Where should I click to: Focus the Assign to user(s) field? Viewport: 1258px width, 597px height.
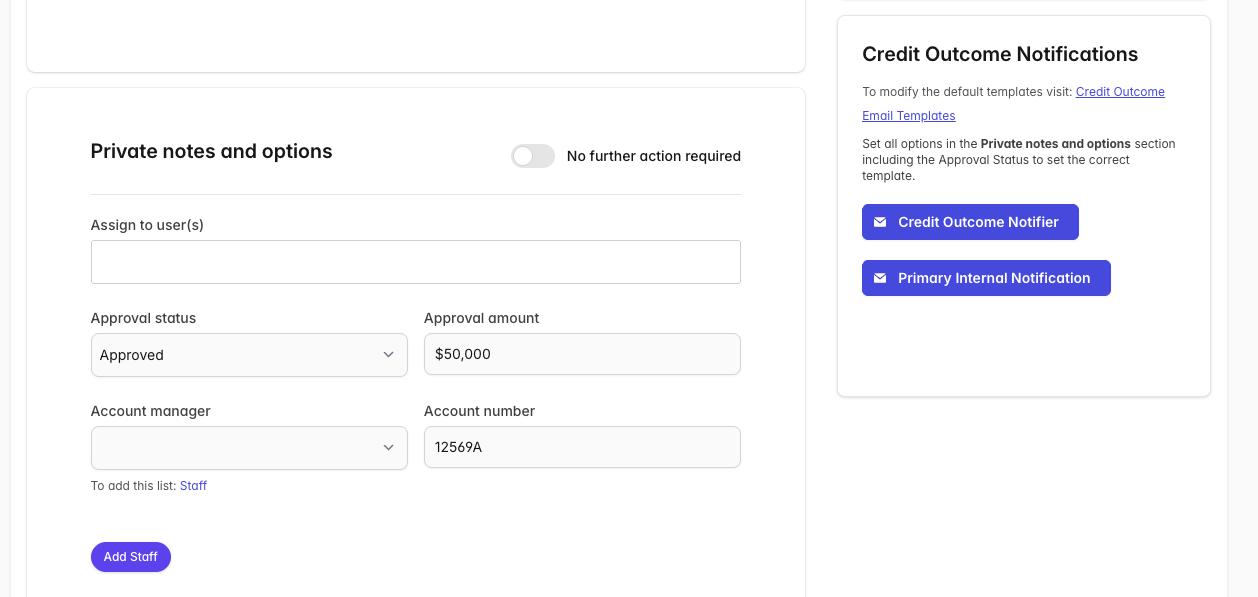pyautogui.click(x=415, y=262)
